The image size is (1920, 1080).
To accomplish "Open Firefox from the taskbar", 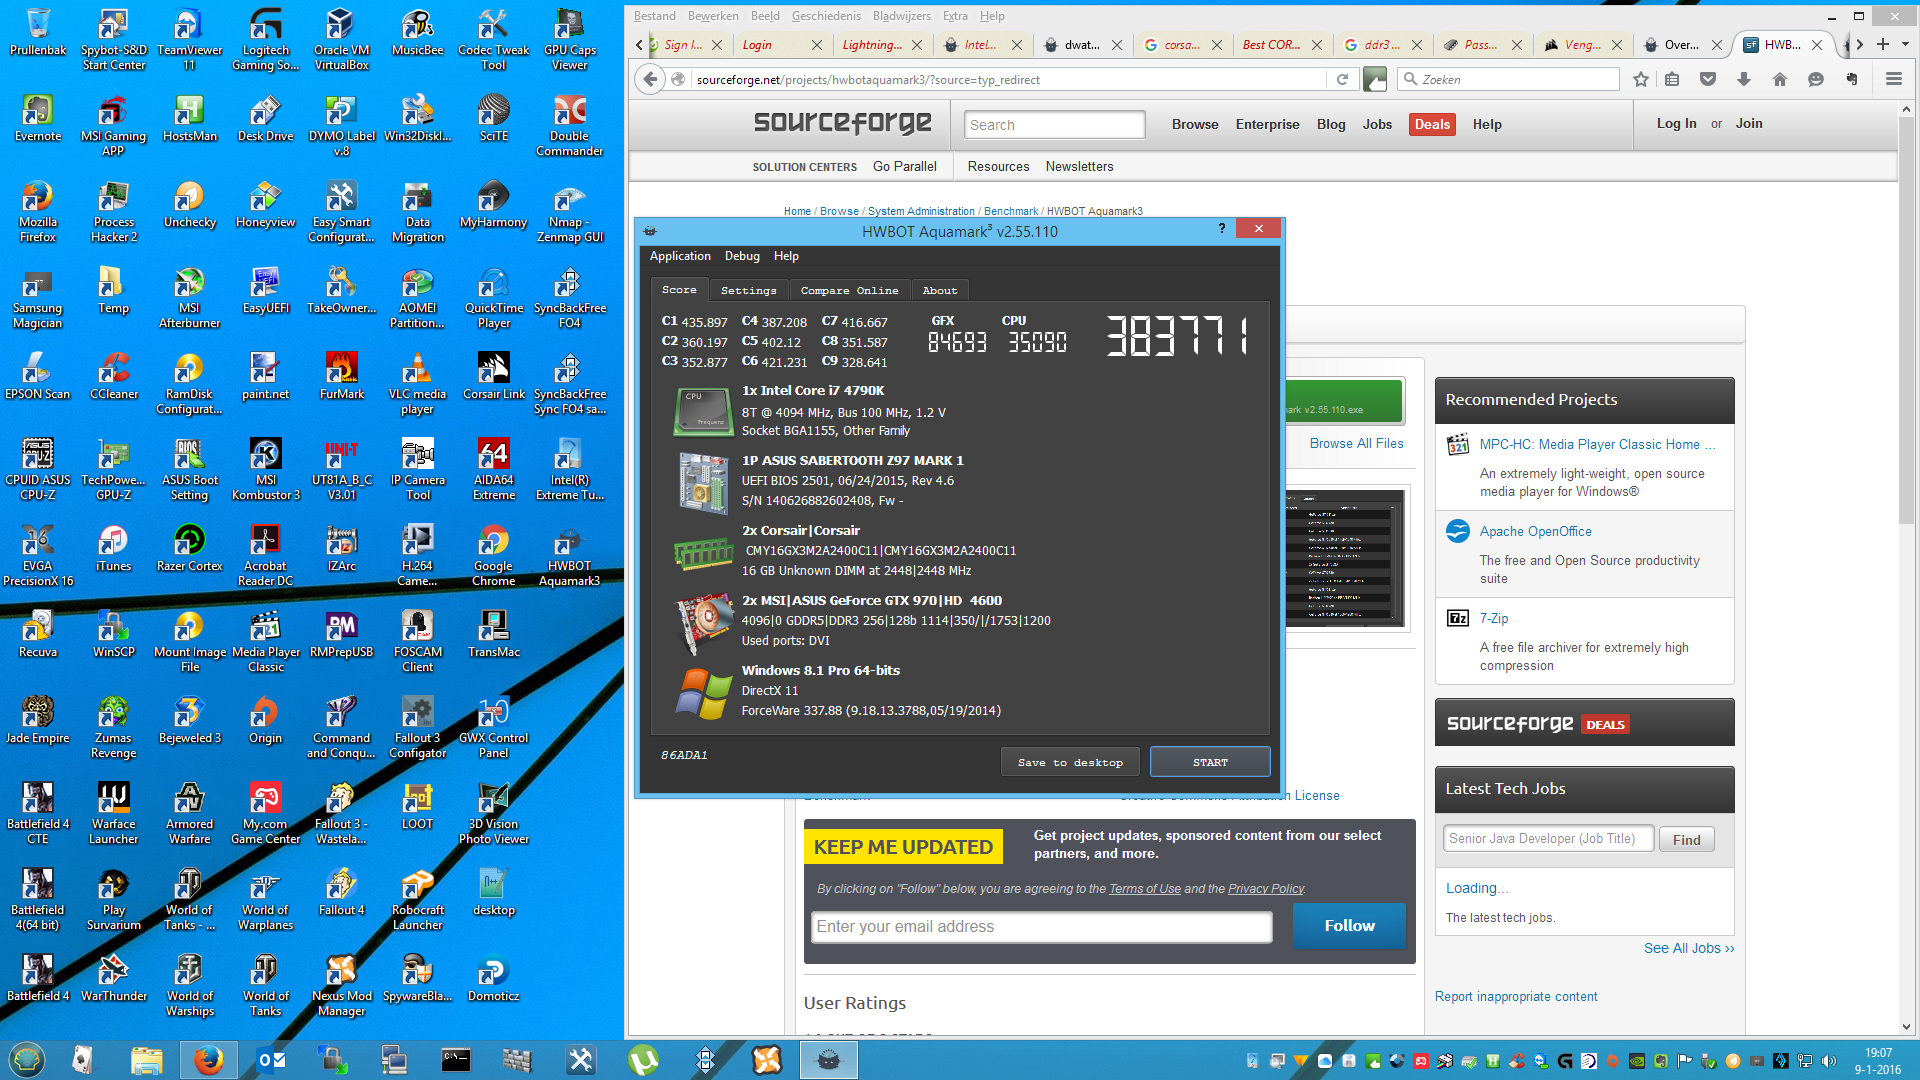I will tap(208, 1060).
